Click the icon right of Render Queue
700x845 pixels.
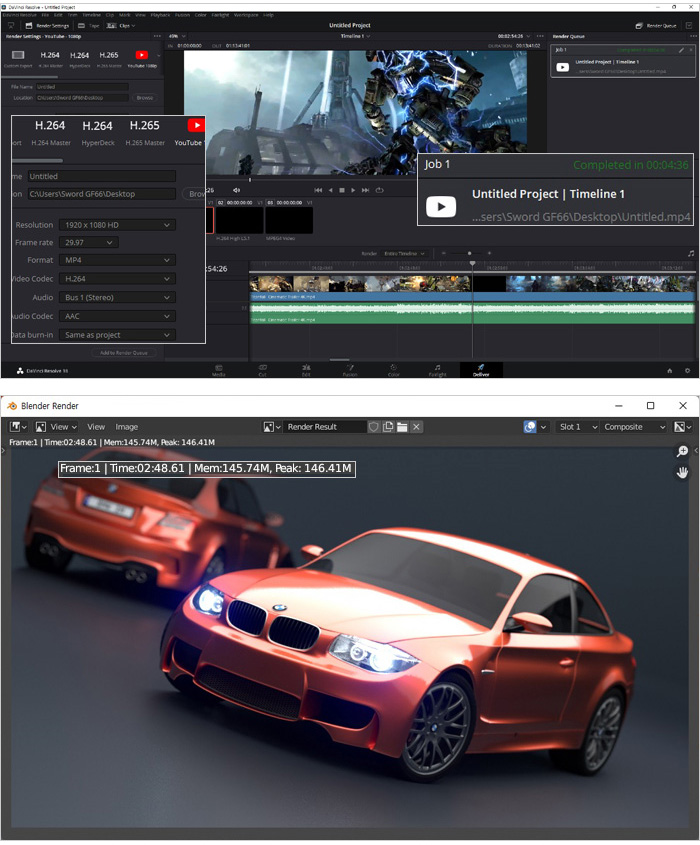689,25
